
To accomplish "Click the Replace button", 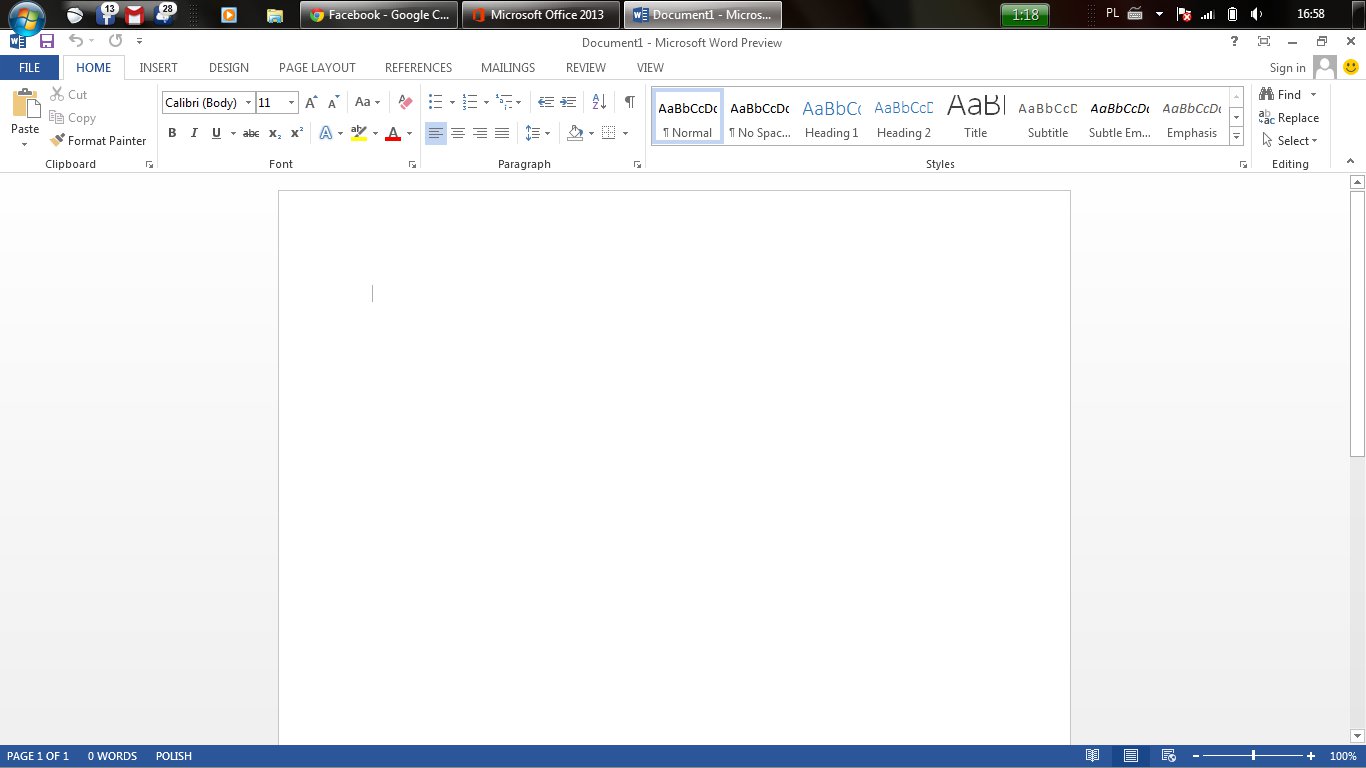I will (x=1289, y=118).
